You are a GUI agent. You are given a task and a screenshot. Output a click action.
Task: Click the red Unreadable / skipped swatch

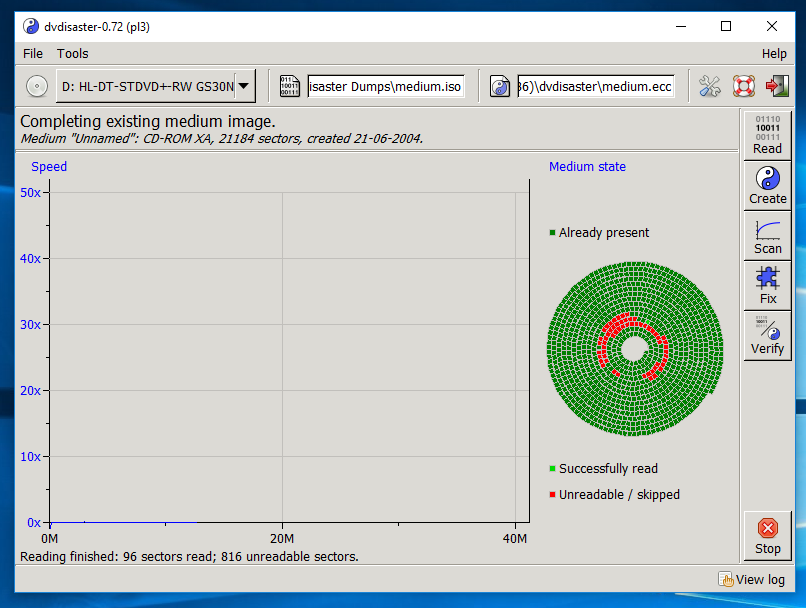(x=553, y=495)
